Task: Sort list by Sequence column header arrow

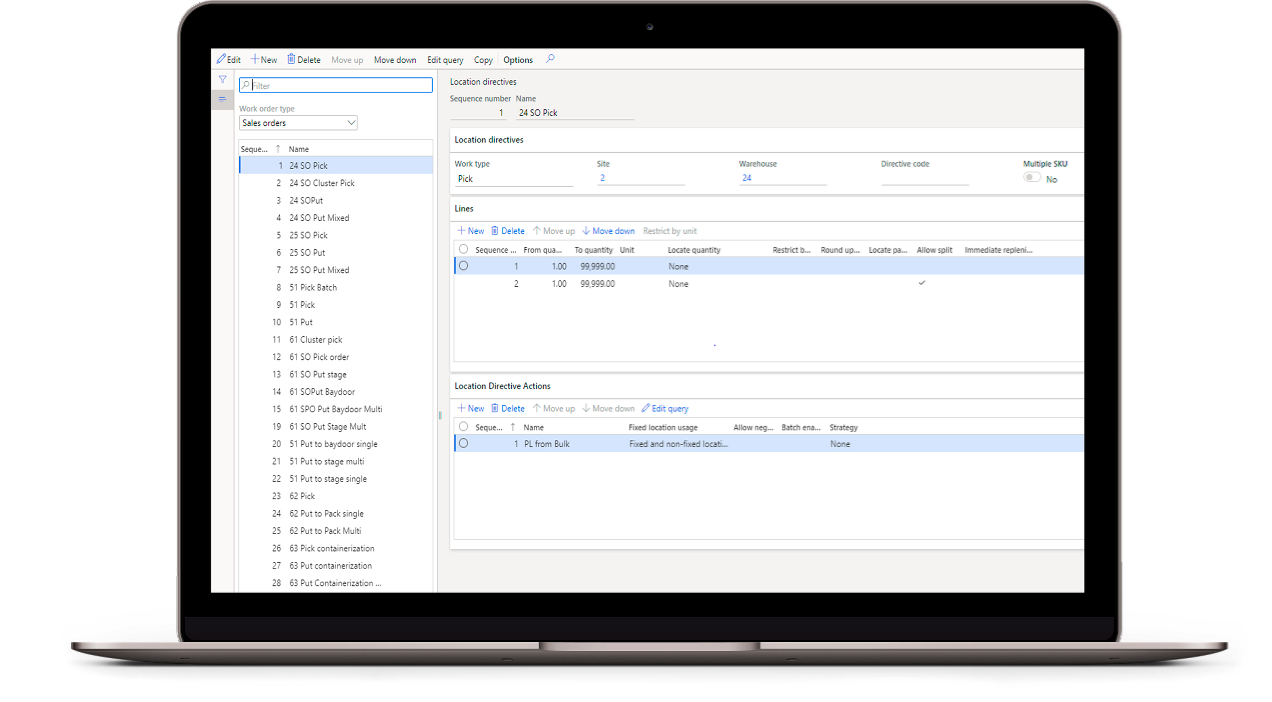Action: pos(278,149)
